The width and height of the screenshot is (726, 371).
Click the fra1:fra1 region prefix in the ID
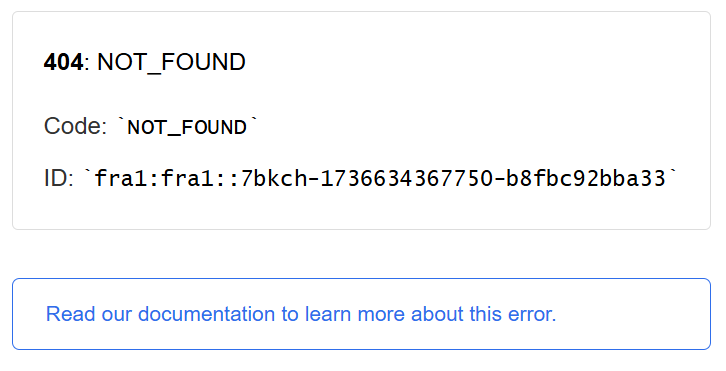pyautogui.click(x=155, y=179)
